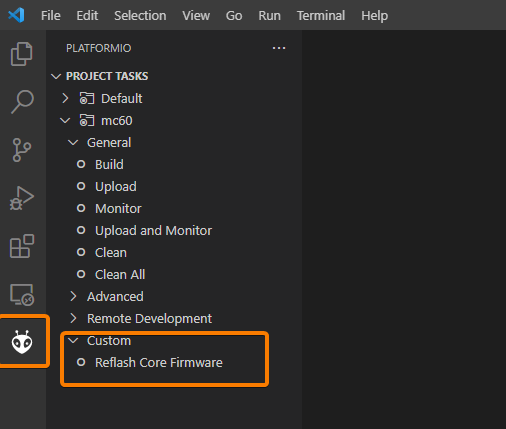Collapse the General task group
The image size is (506, 429).
coord(73,143)
